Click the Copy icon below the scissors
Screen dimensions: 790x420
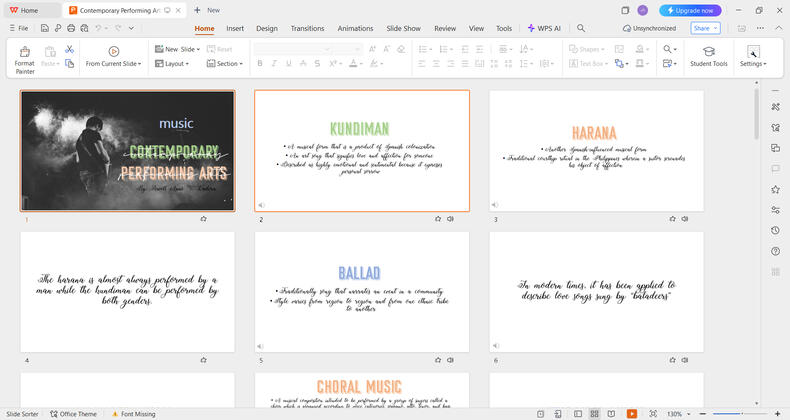[70, 63]
